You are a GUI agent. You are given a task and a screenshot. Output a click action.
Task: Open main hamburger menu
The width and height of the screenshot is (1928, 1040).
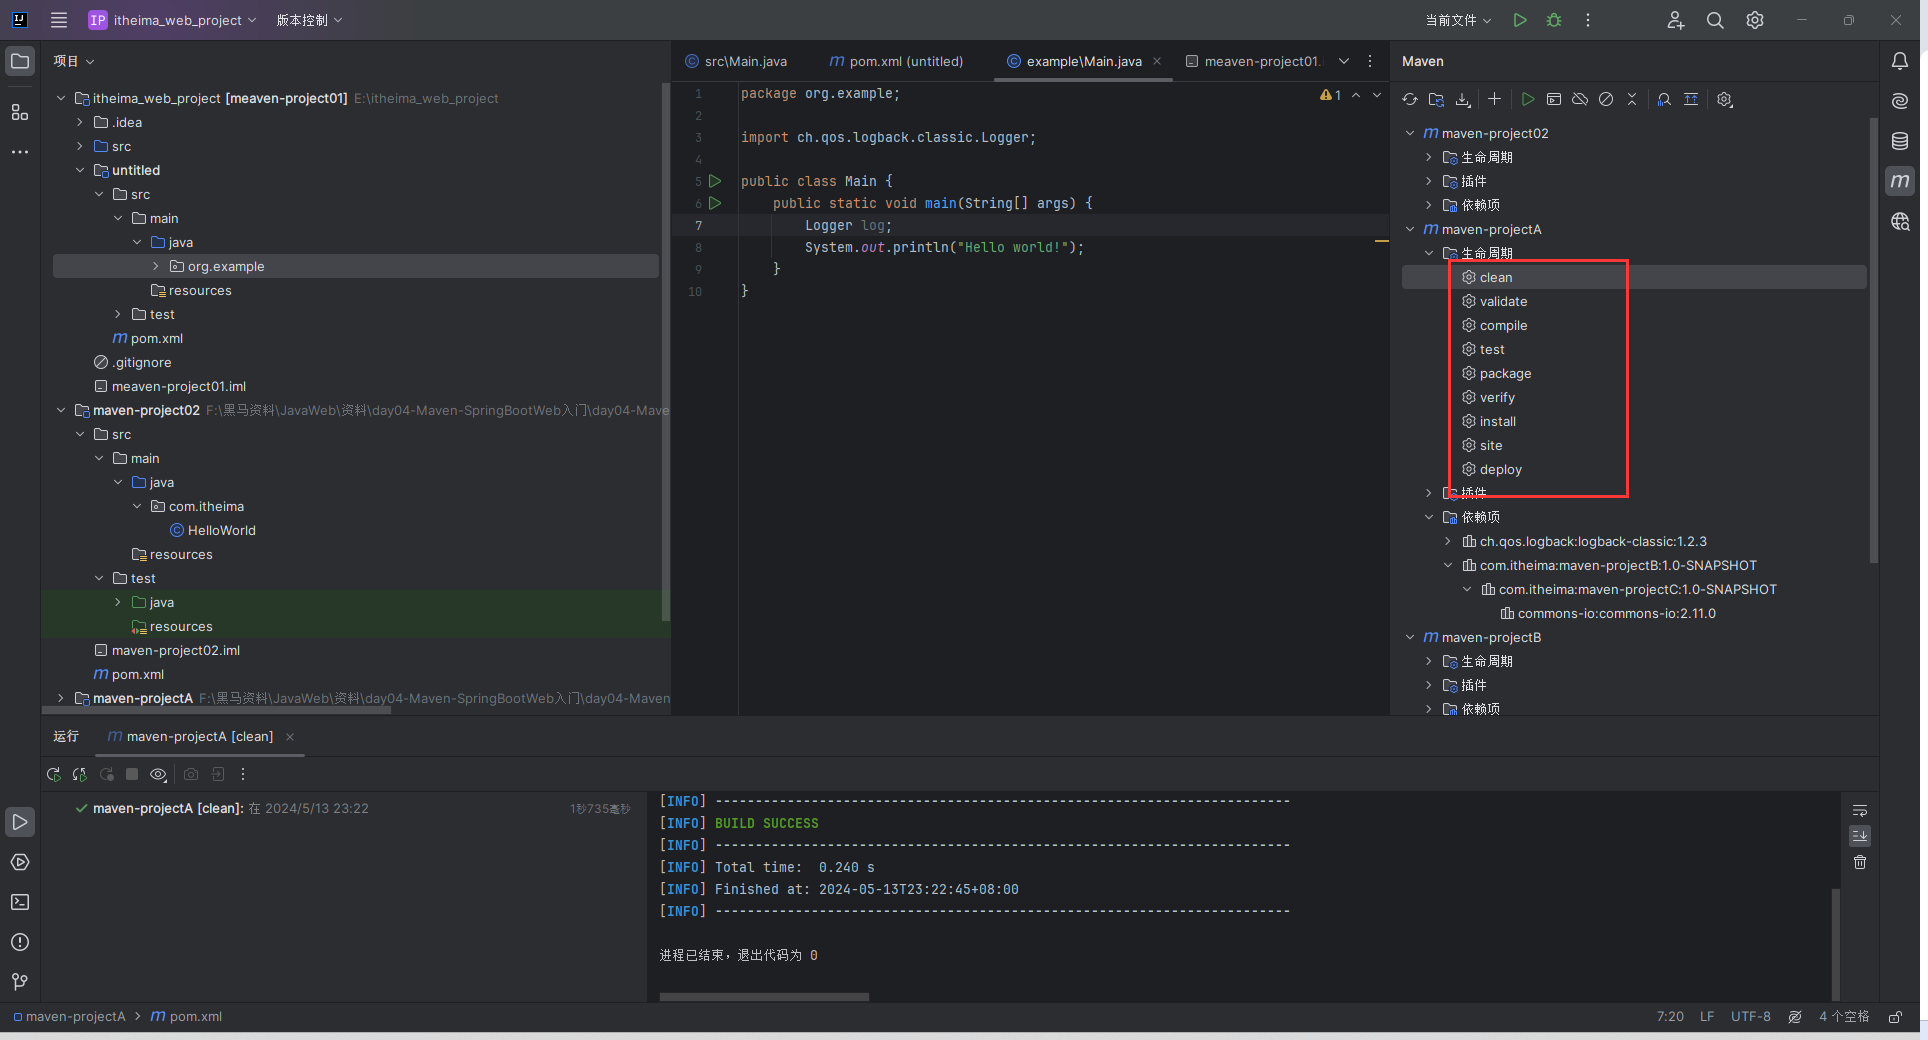click(x=59, y=20)
